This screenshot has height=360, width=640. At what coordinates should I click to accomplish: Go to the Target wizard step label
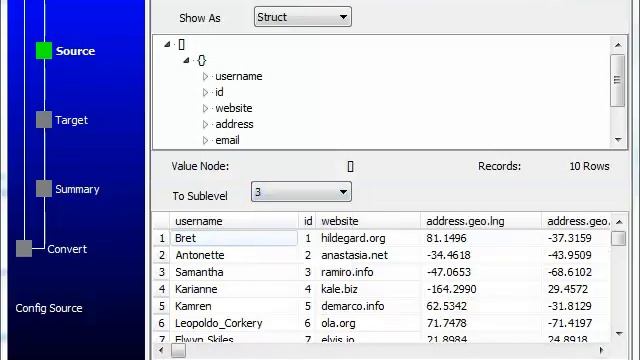pos(71,120)
